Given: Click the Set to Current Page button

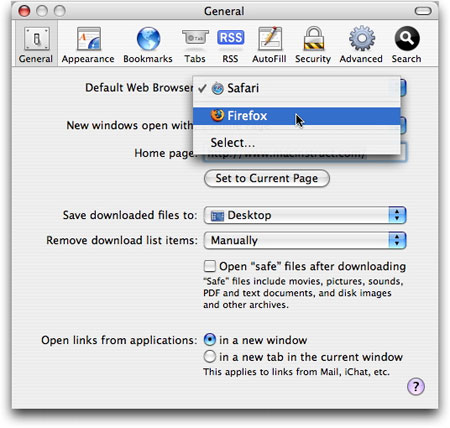Looking at the screenshot, I should (x=267, y=178).
